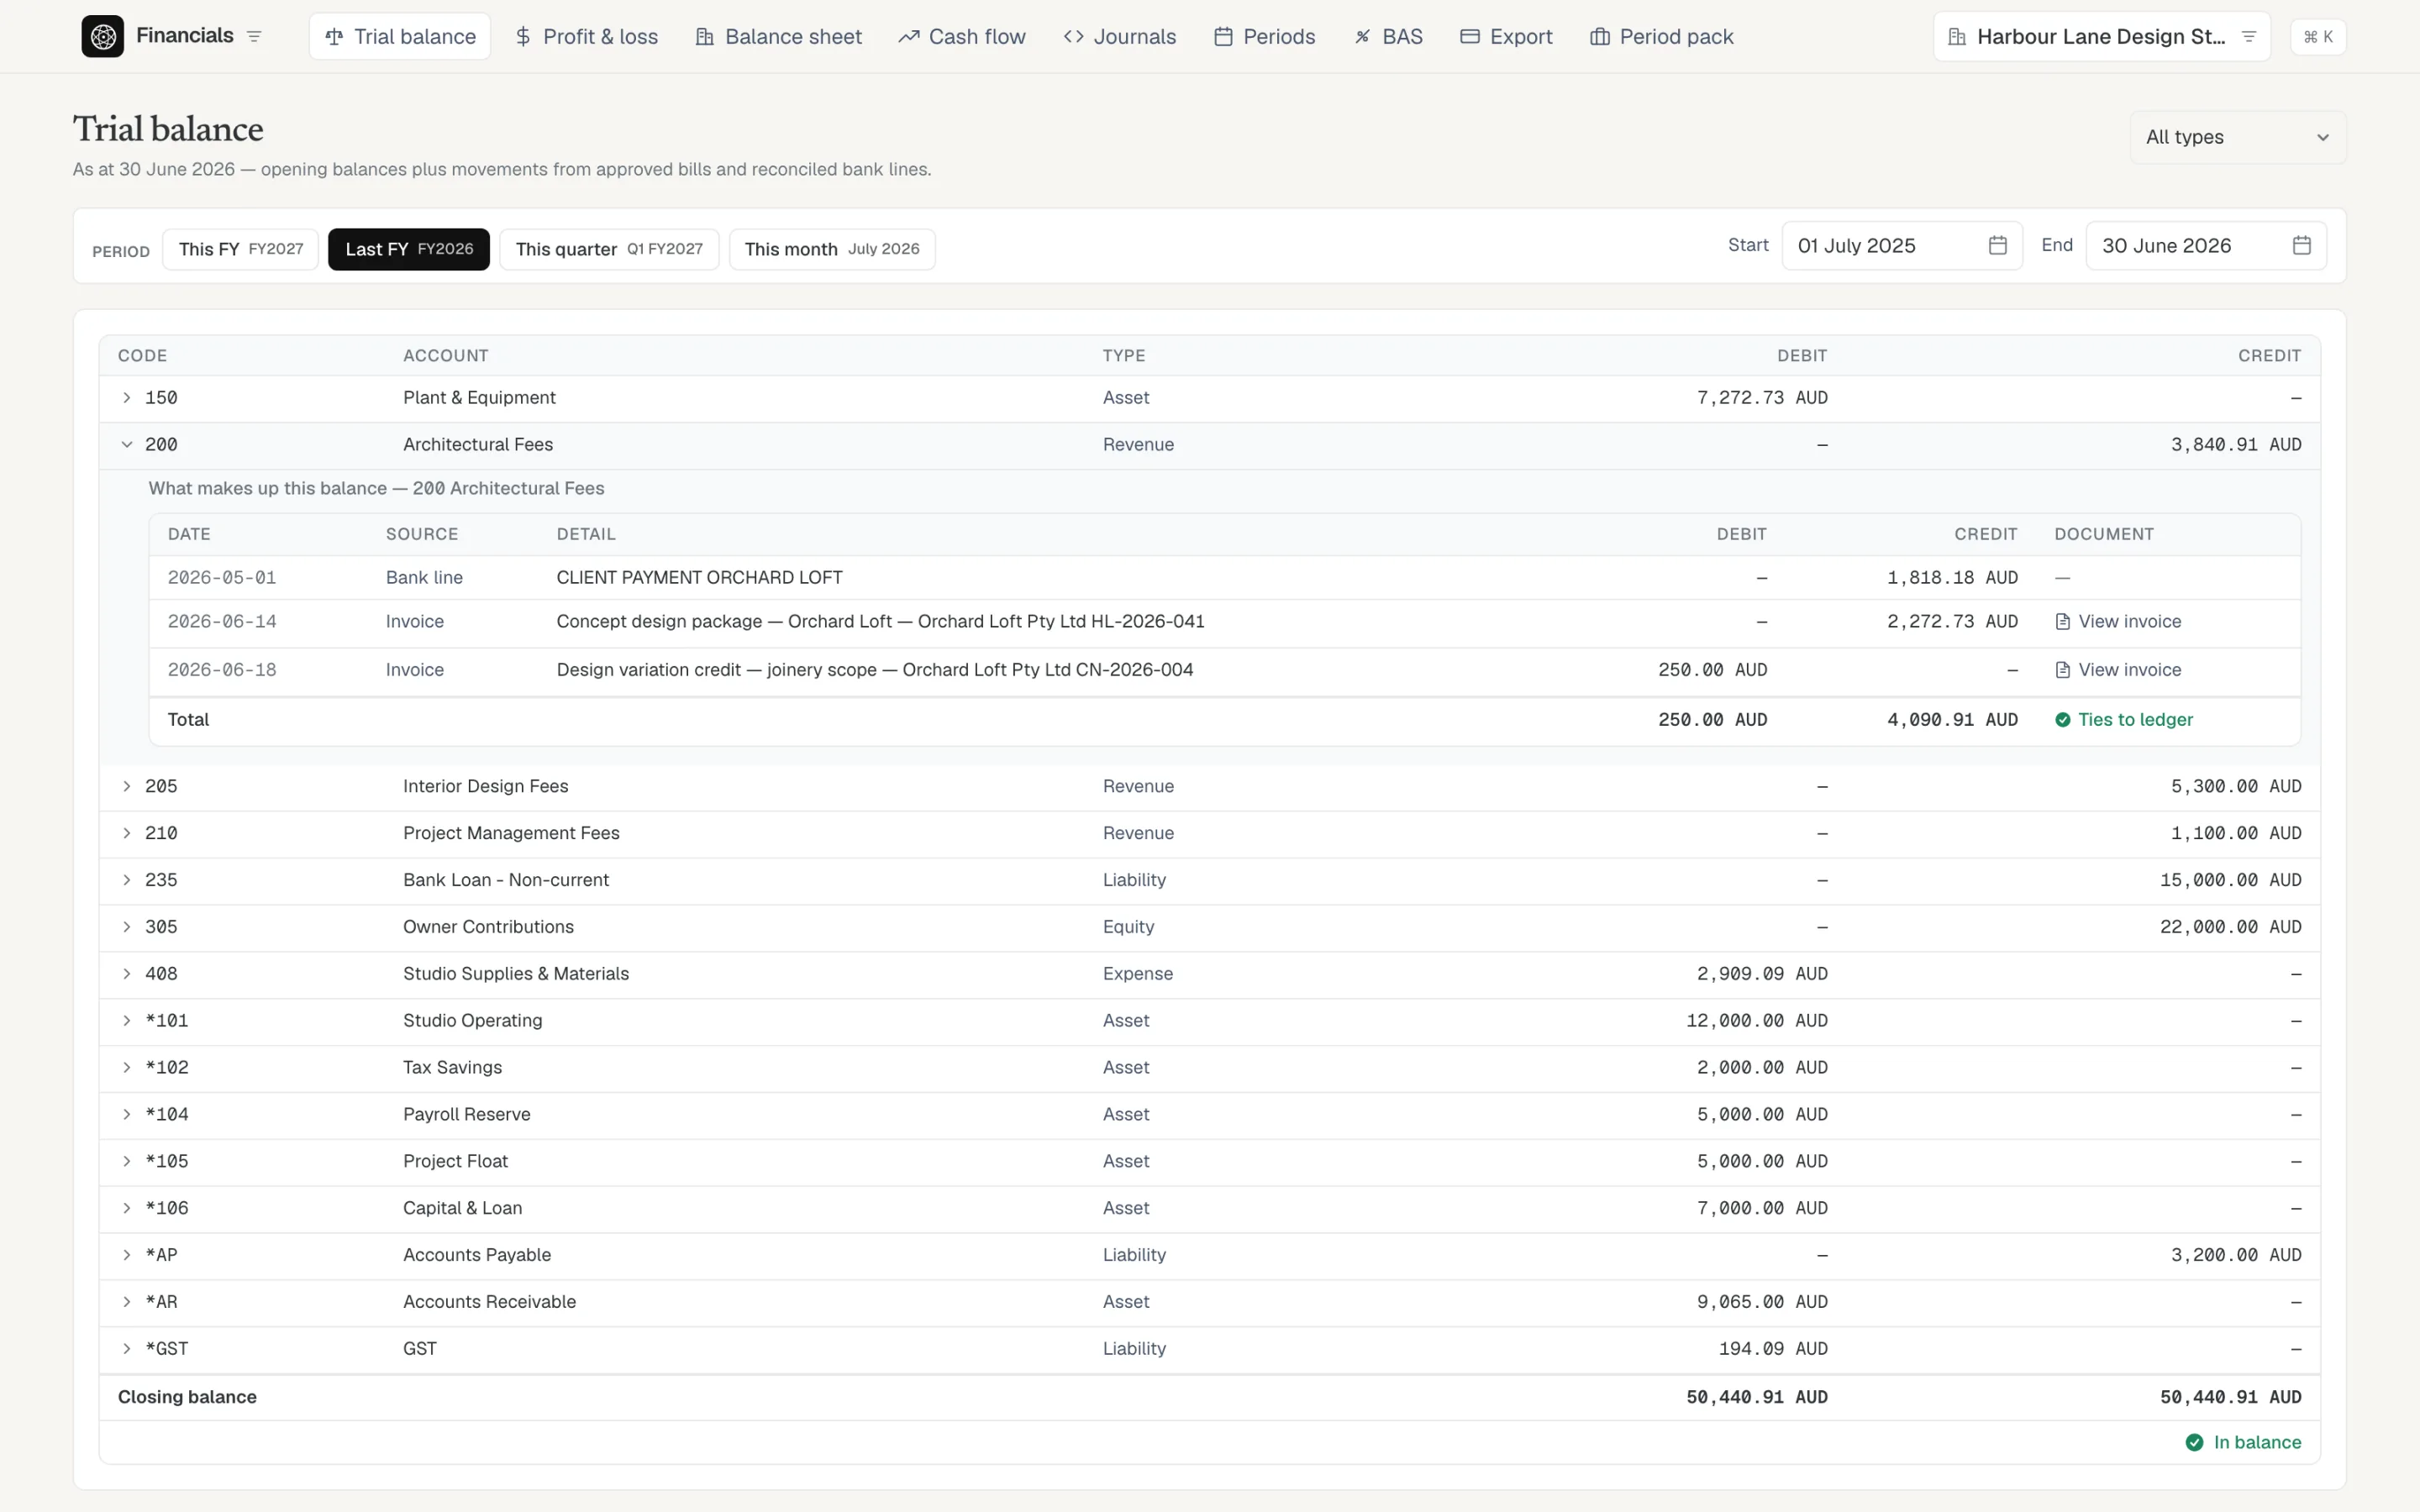Screen dimensions: 2420x1512
Task: Expand account 305 Owner Contributions row
Action: [x=127, y=927]
